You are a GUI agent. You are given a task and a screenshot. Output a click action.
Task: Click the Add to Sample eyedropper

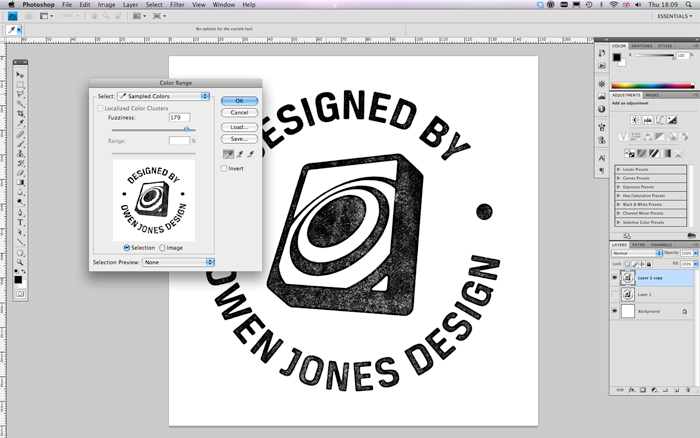240,154
